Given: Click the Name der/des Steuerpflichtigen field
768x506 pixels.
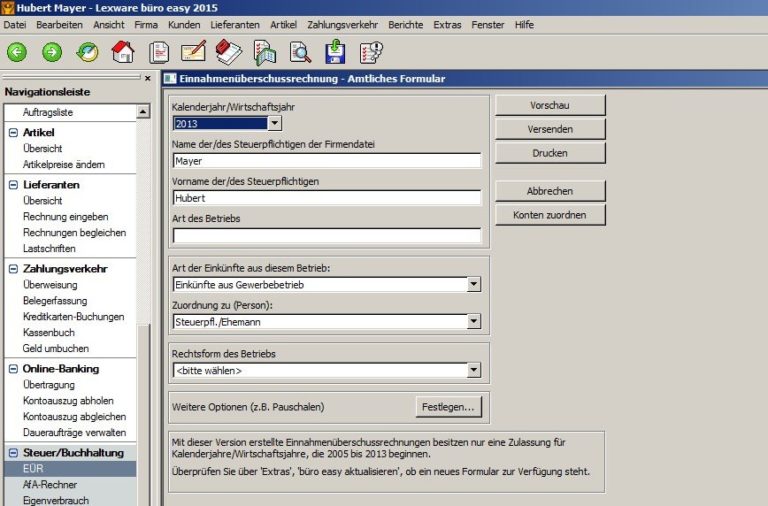Looking at the screenshot, I should coord(327,161).
